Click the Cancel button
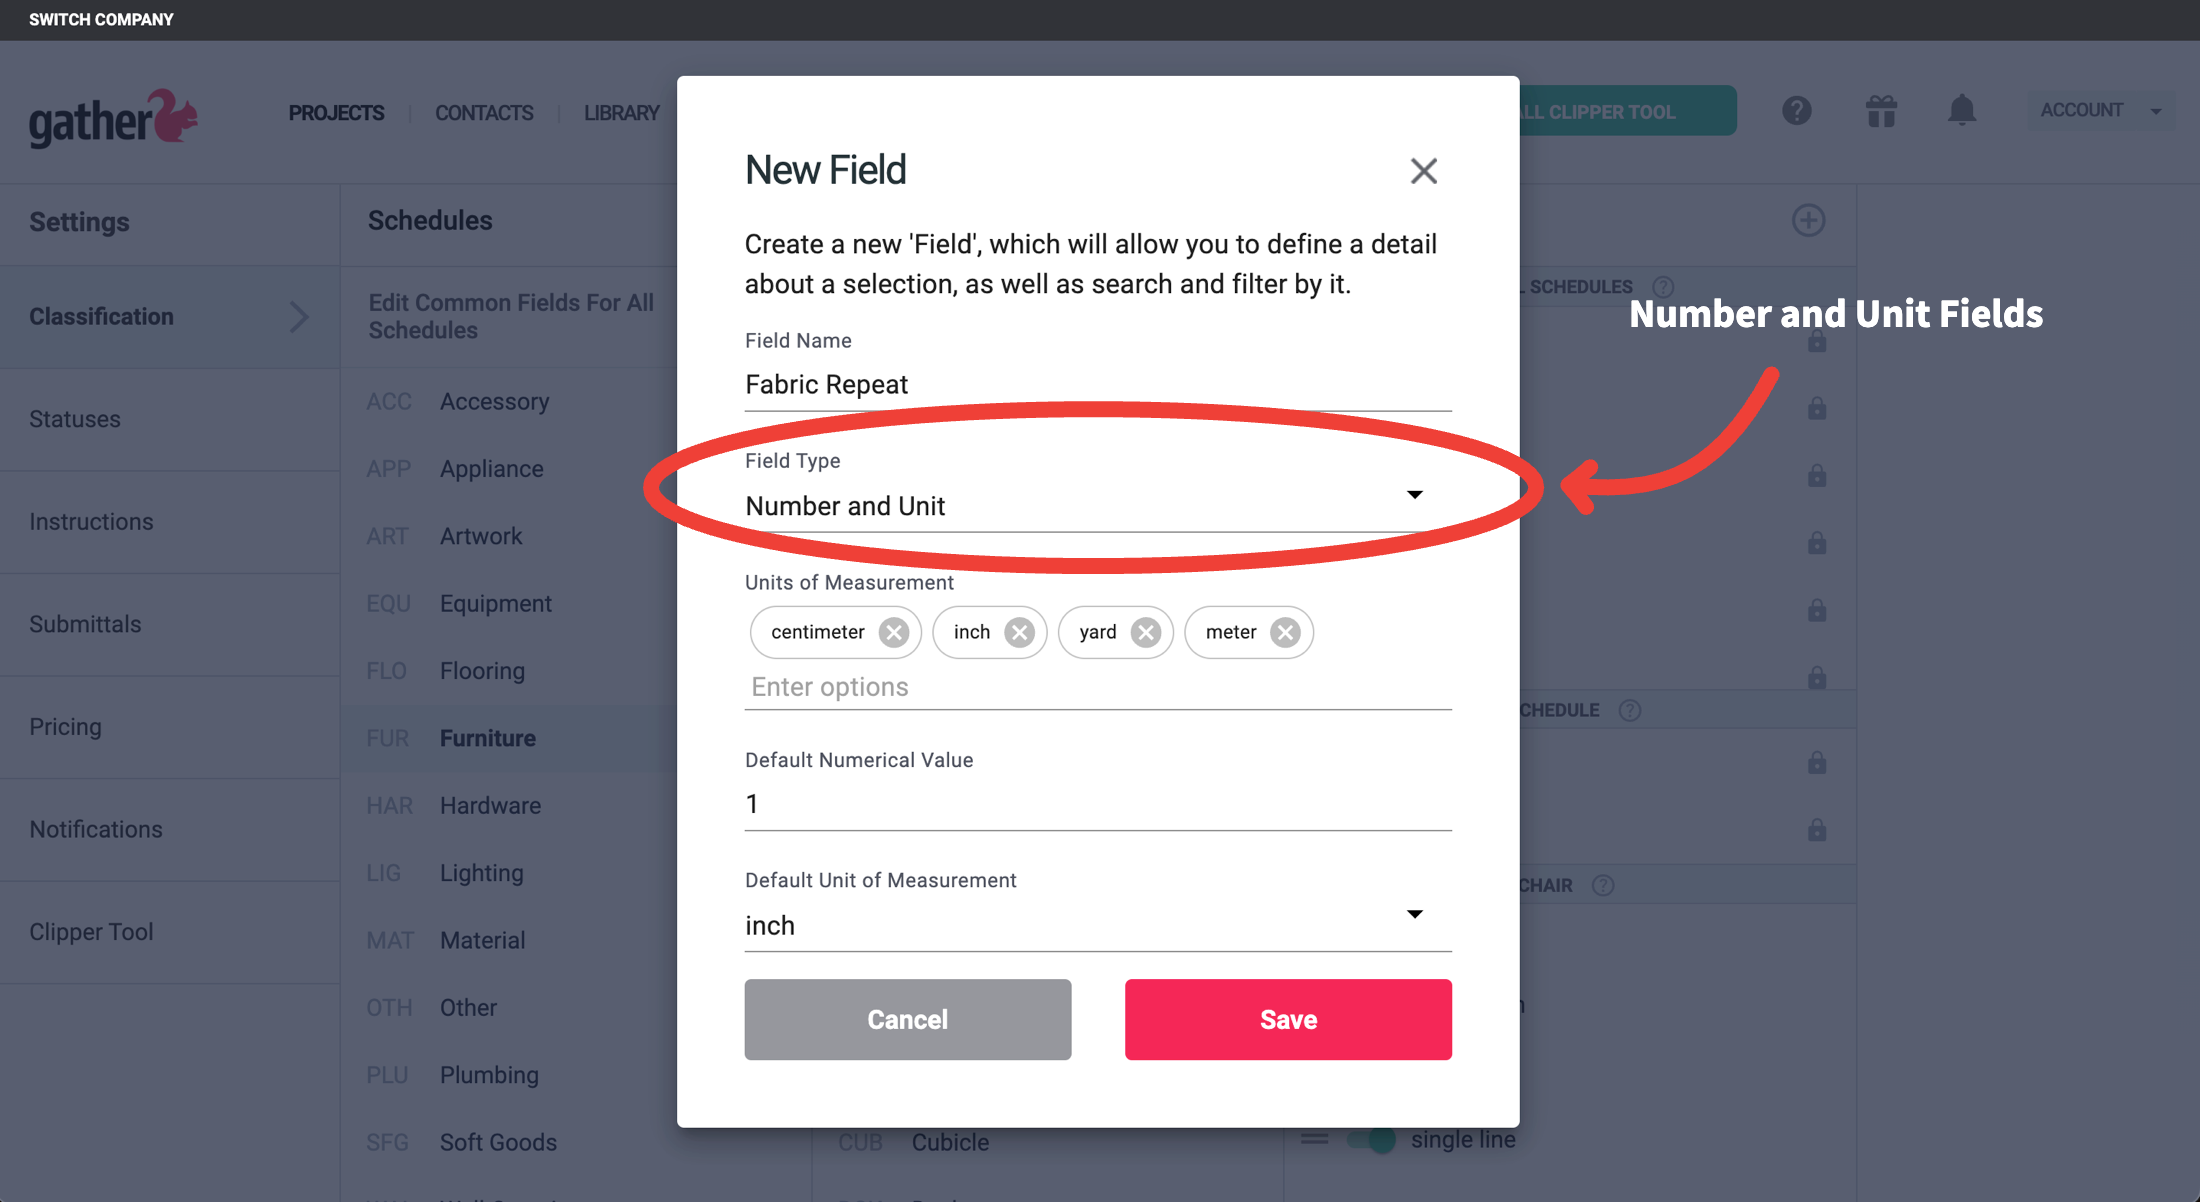Image resolution: width=2200 pixels, height=1202 pixels. click(907, 1018)
